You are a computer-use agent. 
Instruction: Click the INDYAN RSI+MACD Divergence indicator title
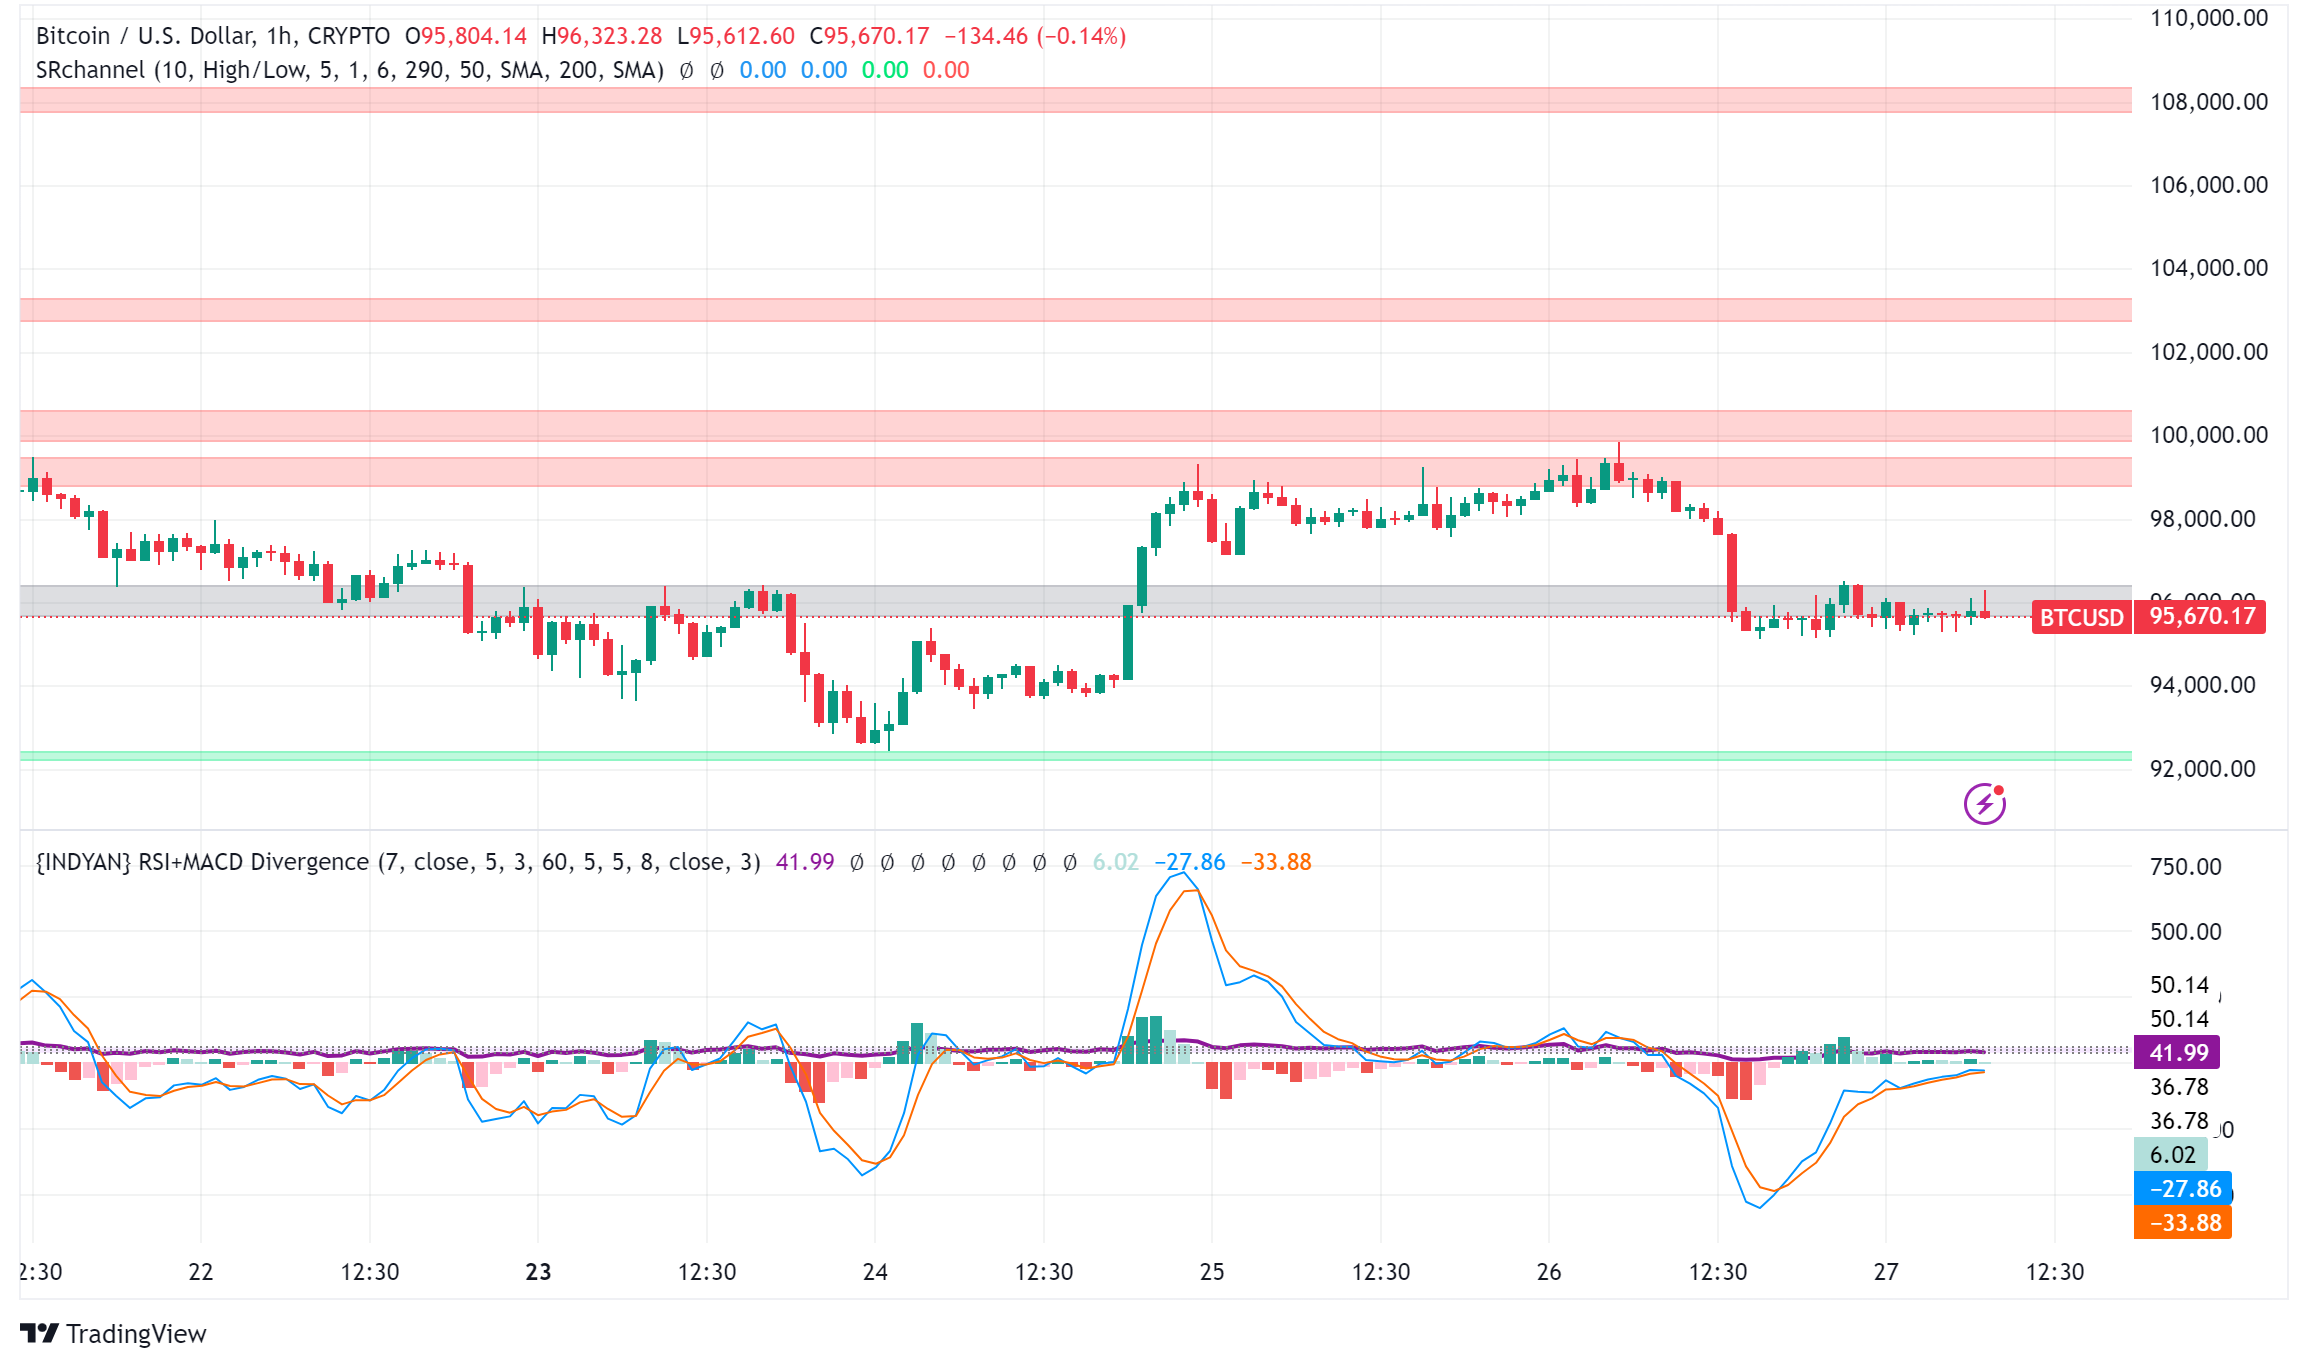398,862
